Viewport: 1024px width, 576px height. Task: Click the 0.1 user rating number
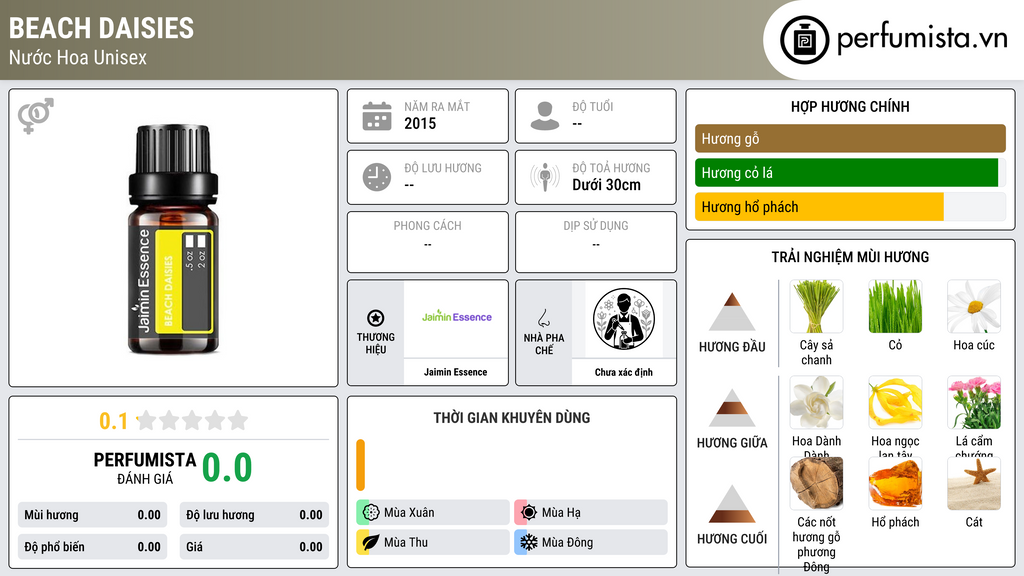point(113,421)
